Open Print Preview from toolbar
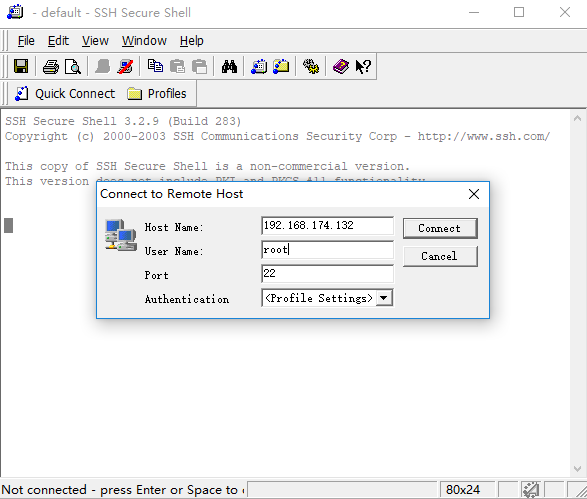 [x=73, y=67]
